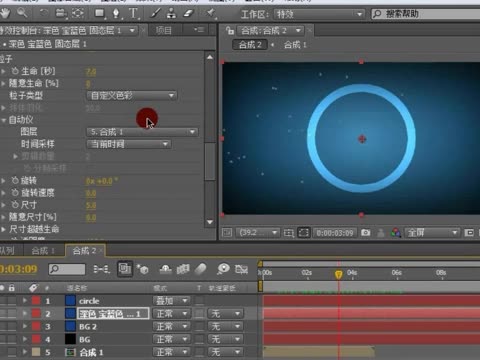480x360 pixels.
Task: Select the Pan Behind anchor tool
Action: (78, 13)
